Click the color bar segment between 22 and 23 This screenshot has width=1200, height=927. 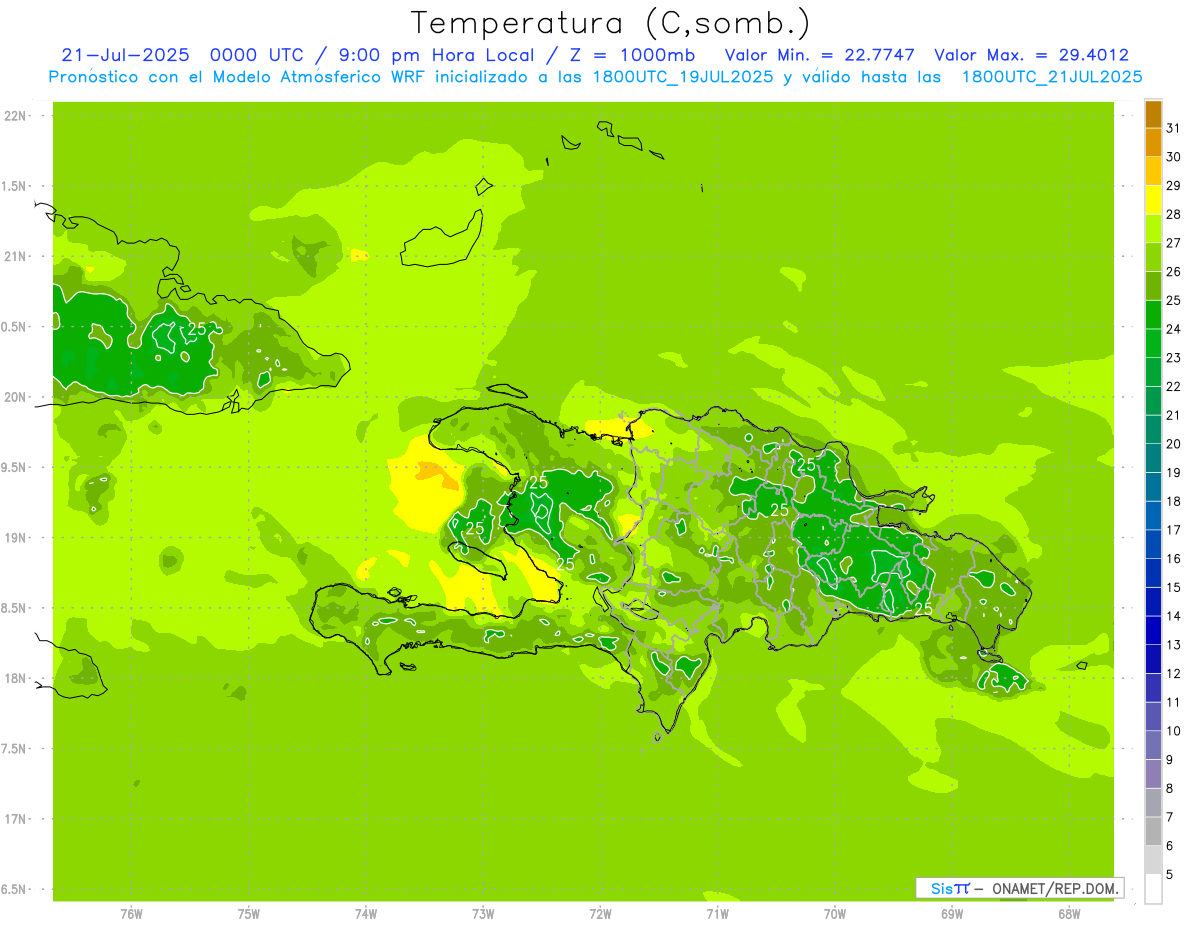click(1153, 372)
